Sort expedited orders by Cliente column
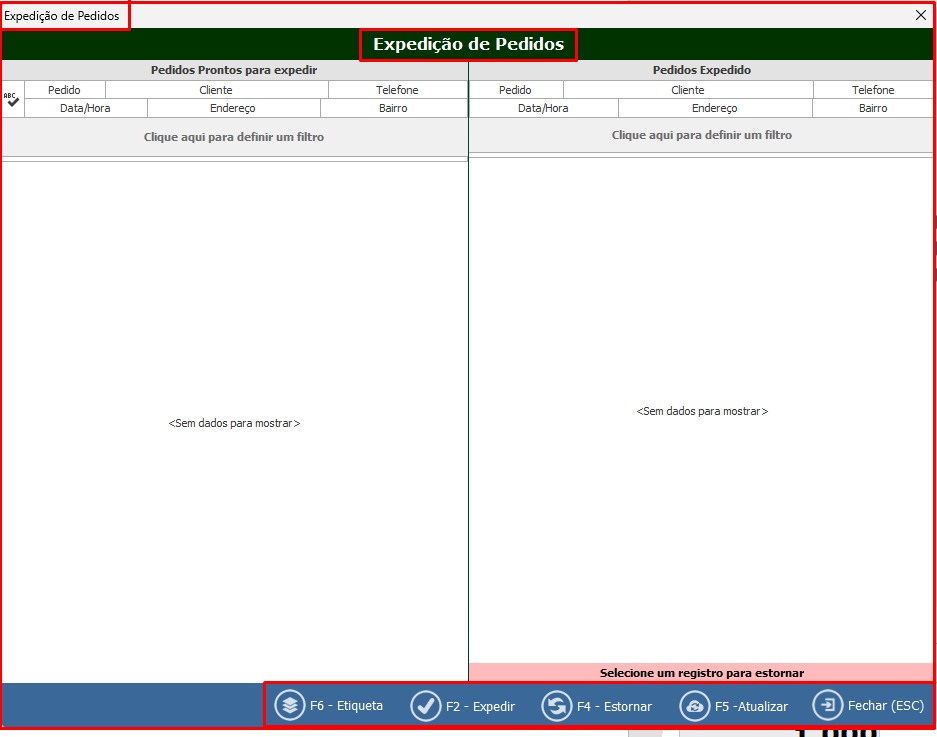This screenshot has height=737, width=937. click(x=688, y=90)
